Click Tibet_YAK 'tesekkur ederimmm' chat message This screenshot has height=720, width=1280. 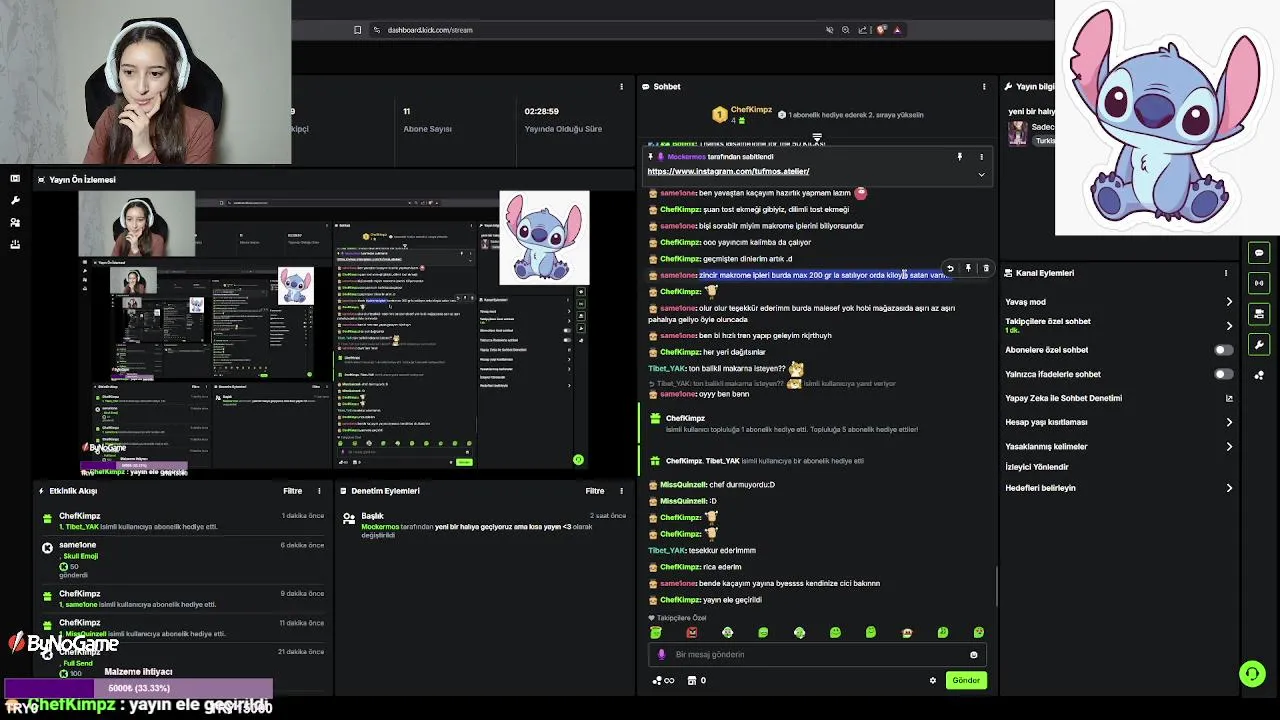[702, 550]
